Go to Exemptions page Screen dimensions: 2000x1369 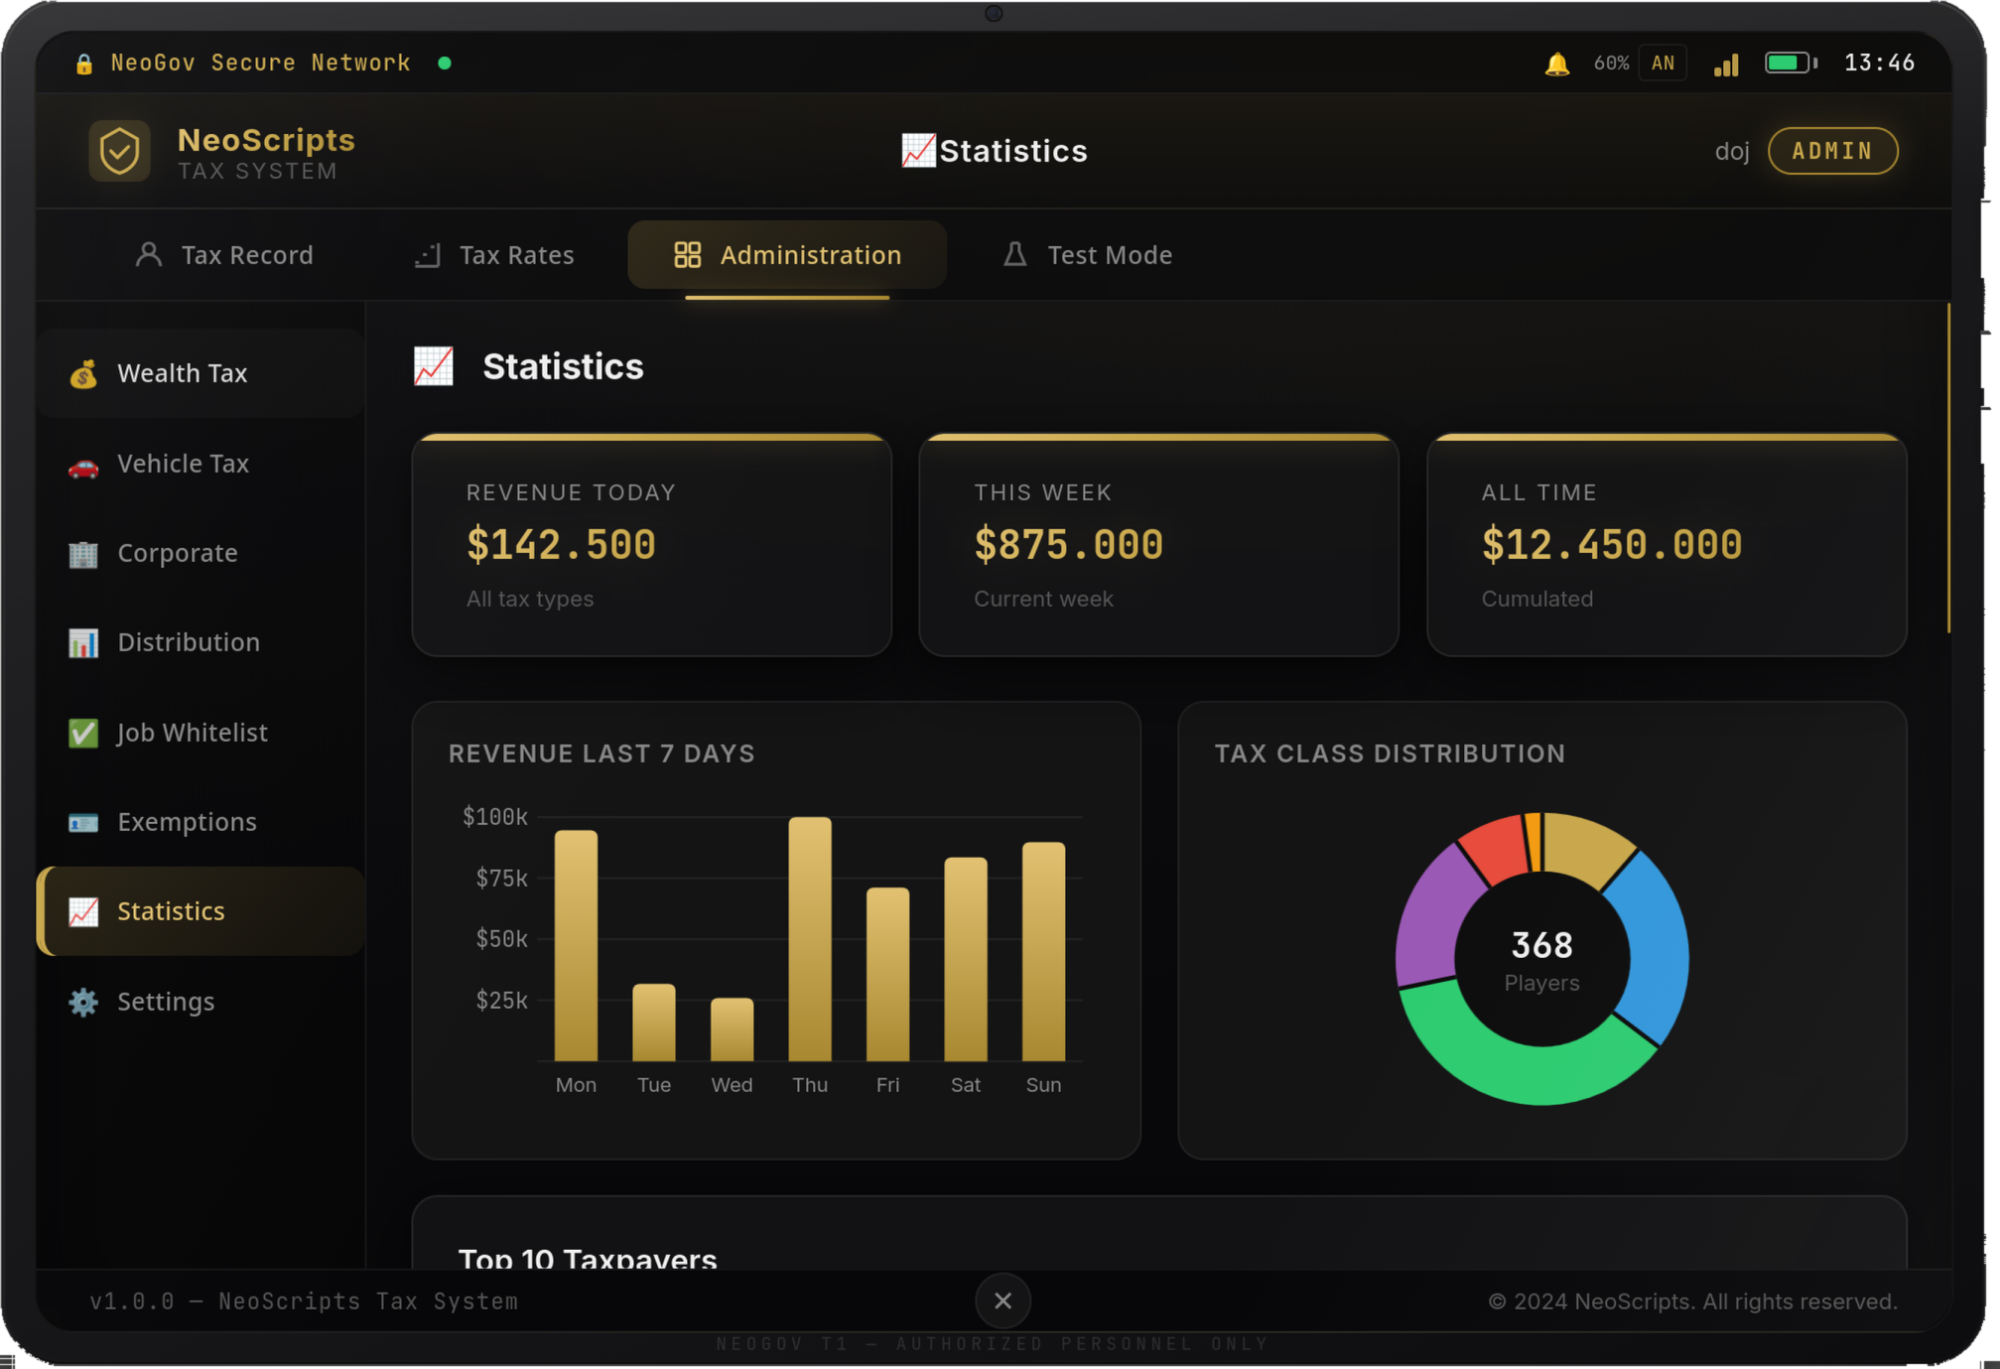(x=201, y=822)
